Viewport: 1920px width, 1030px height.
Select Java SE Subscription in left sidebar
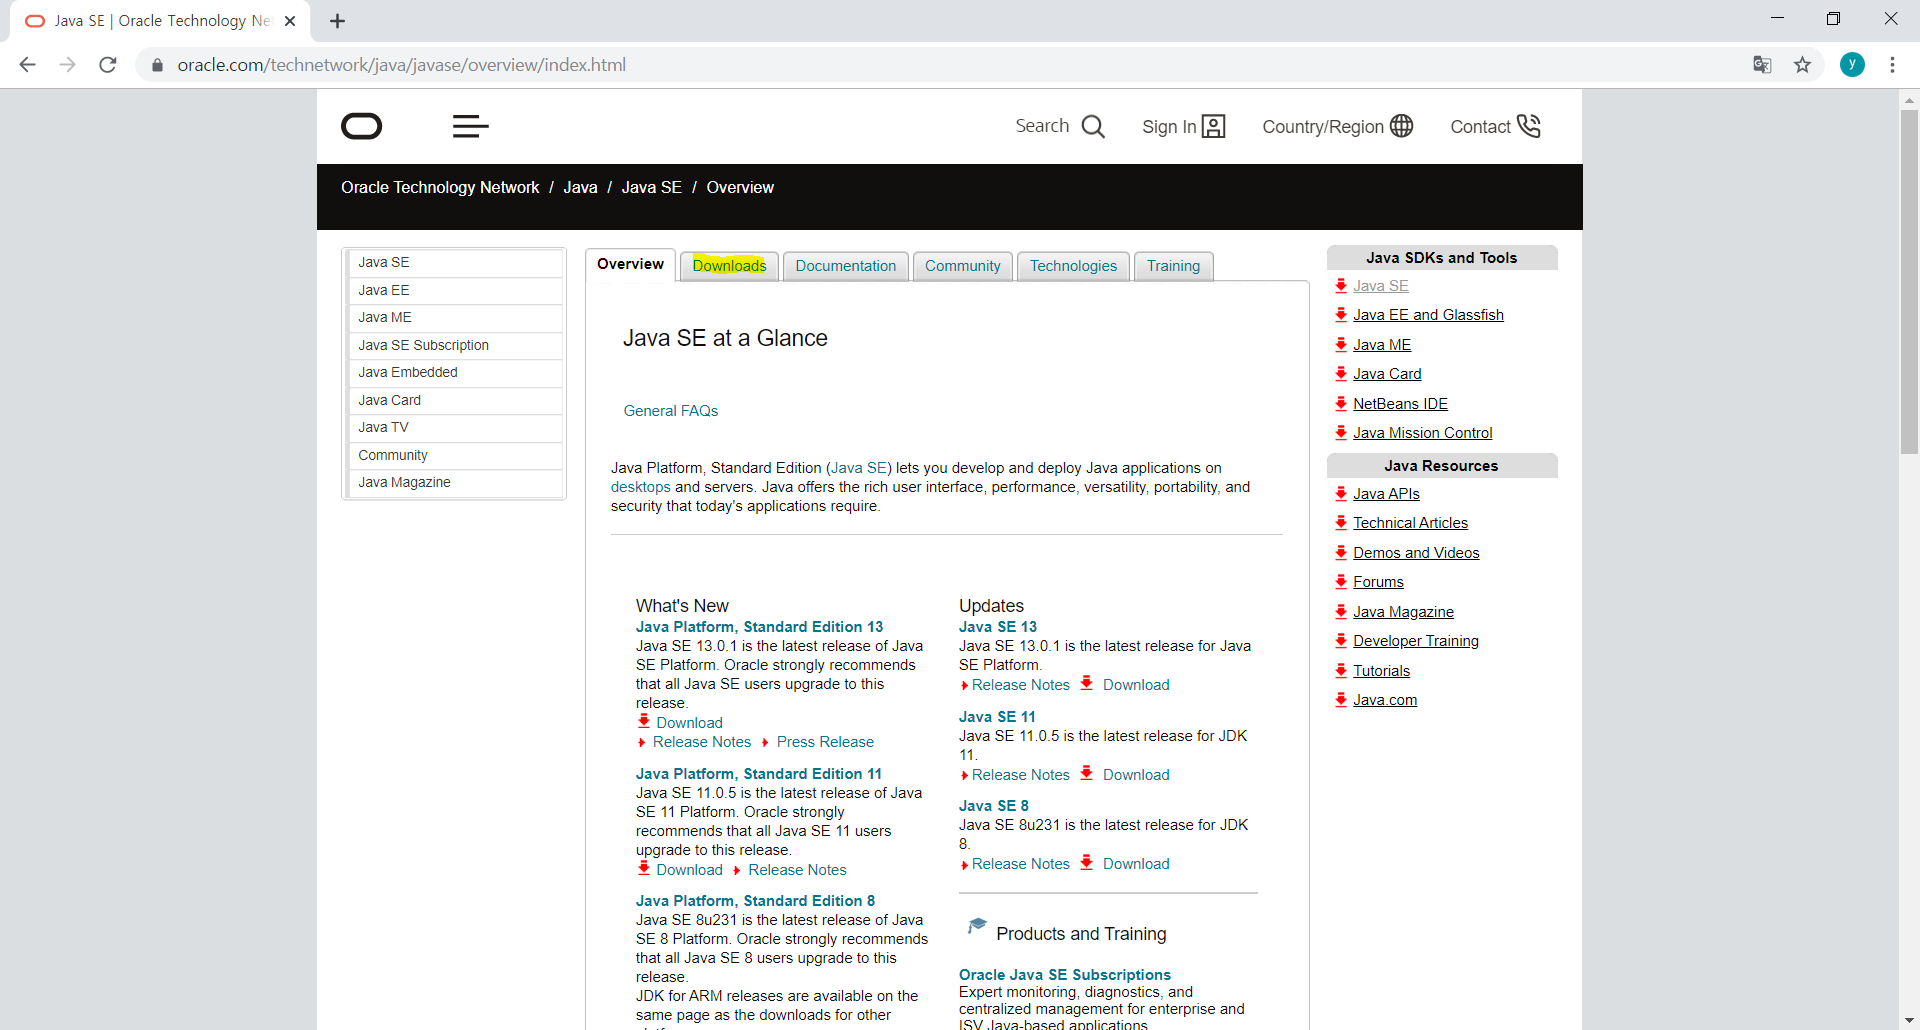point(455,345)
